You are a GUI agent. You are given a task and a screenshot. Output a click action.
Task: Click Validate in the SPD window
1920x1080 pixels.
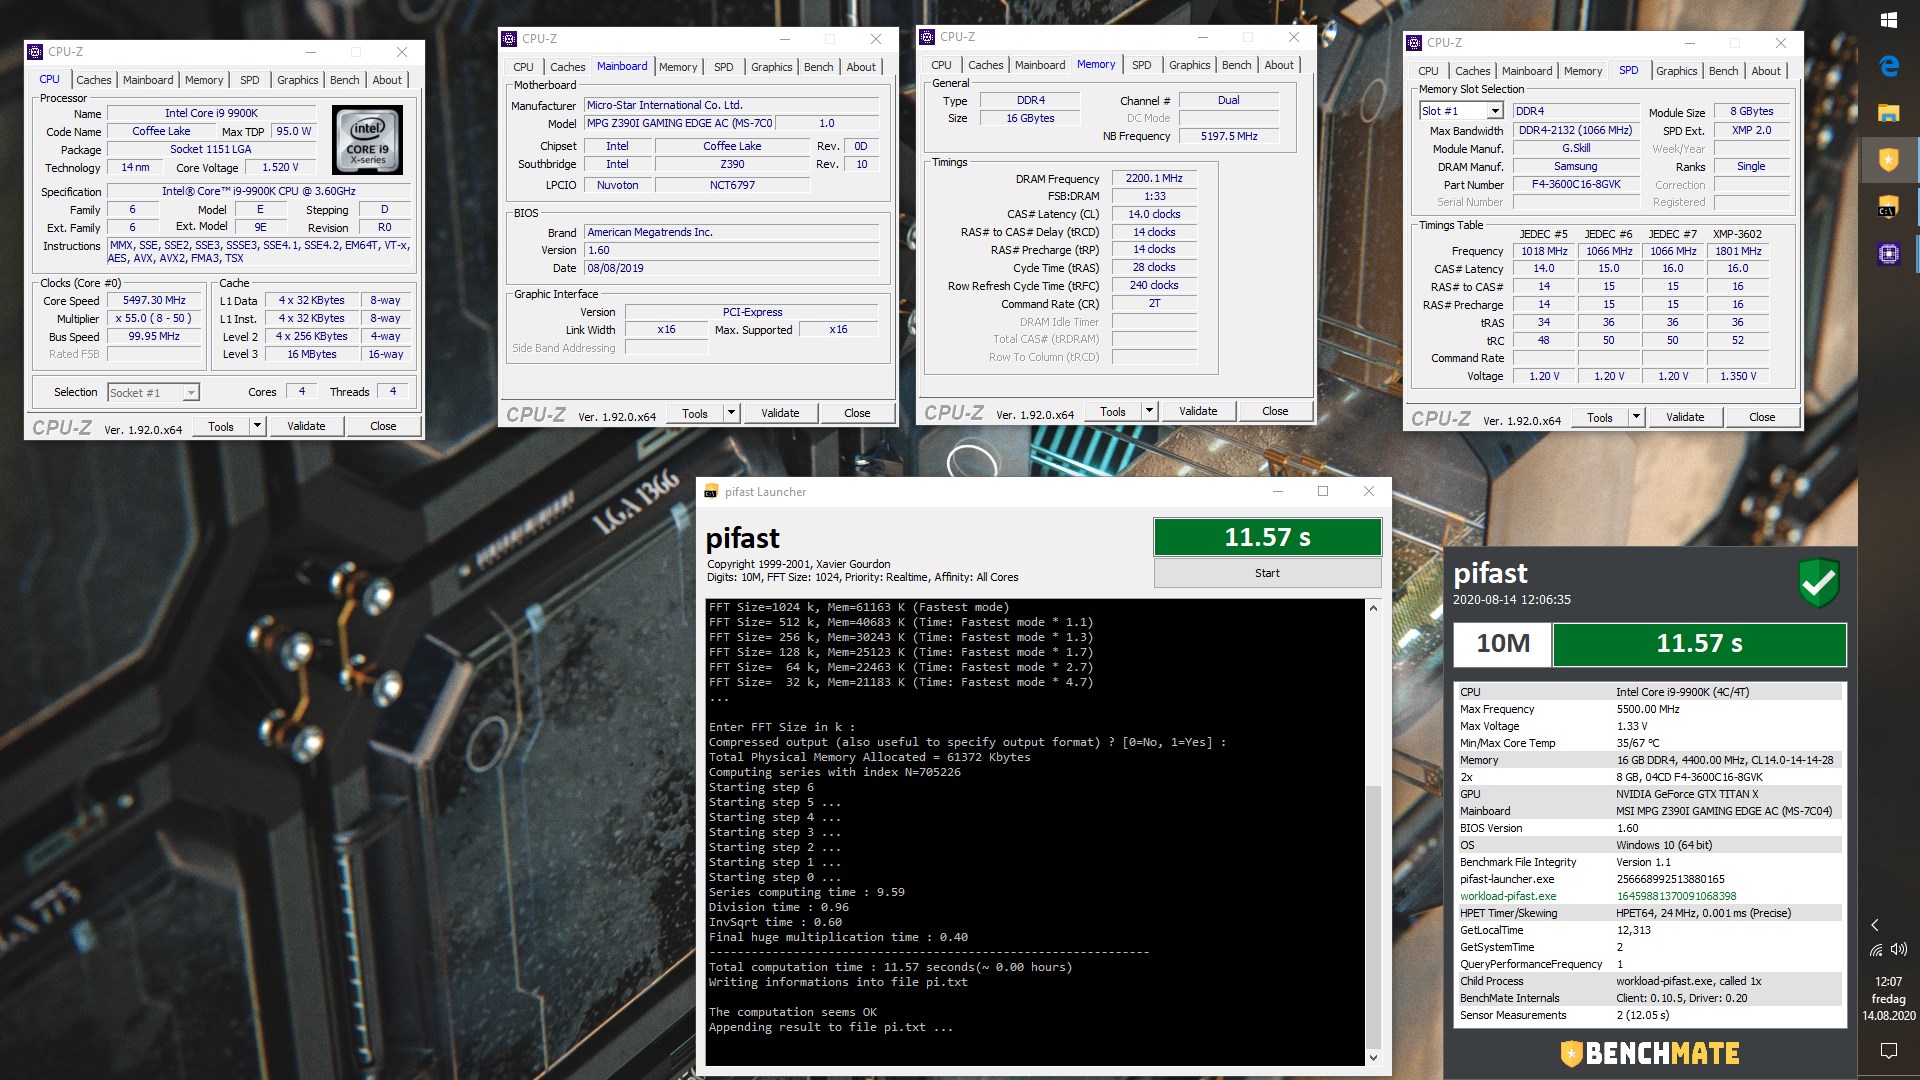tap(1685, 417)
